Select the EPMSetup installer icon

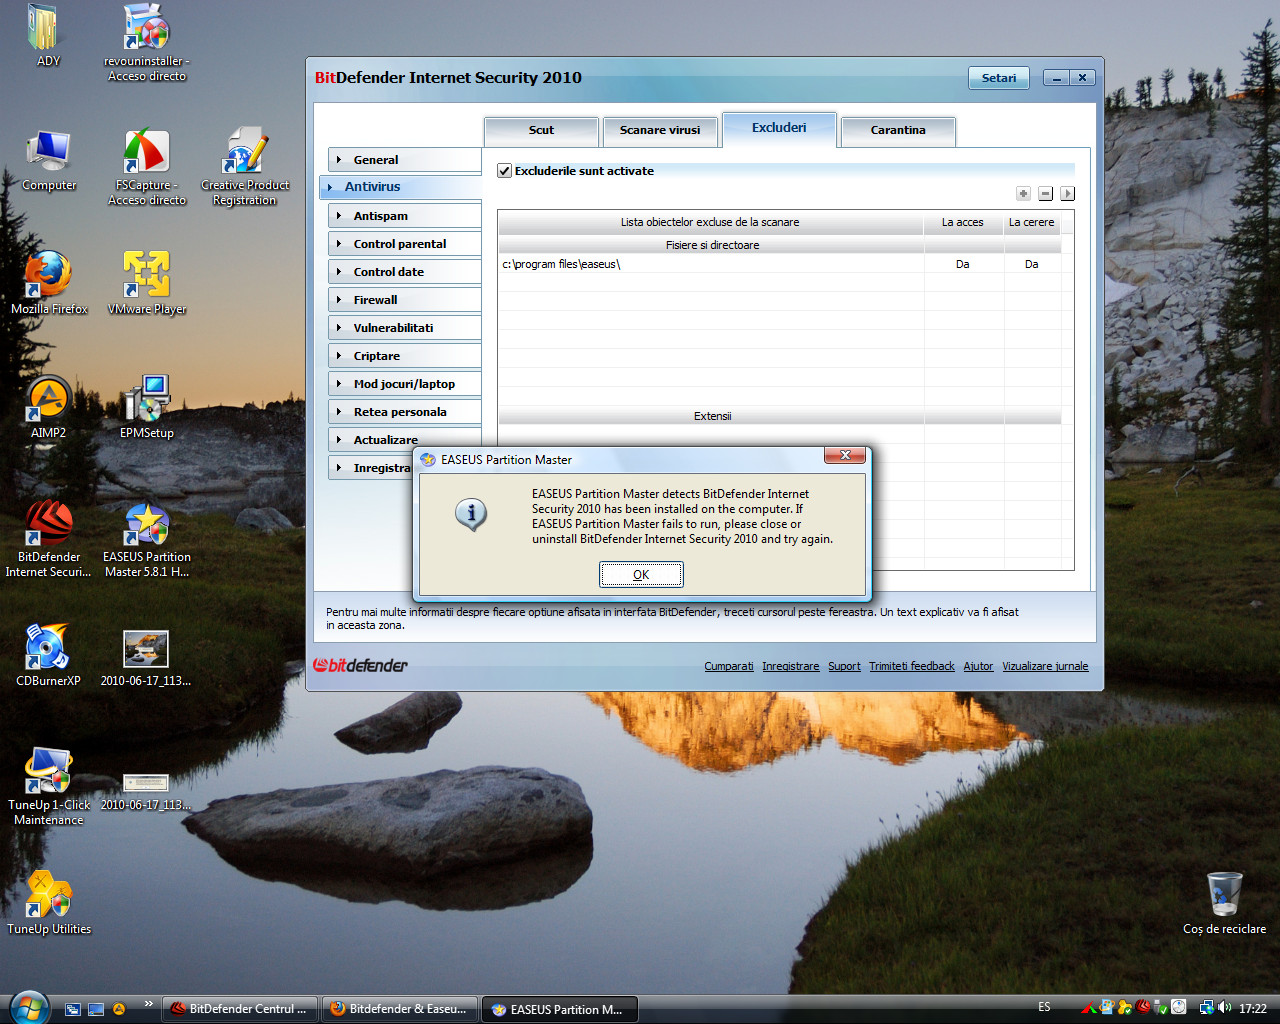[x=147, y=407]
